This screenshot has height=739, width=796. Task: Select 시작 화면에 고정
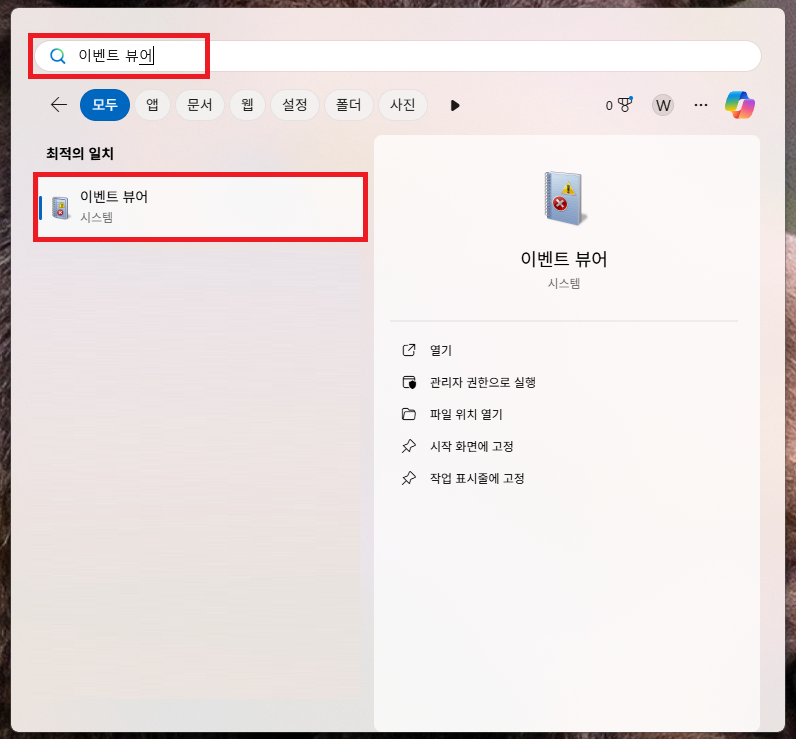click(x=472, y=446)
